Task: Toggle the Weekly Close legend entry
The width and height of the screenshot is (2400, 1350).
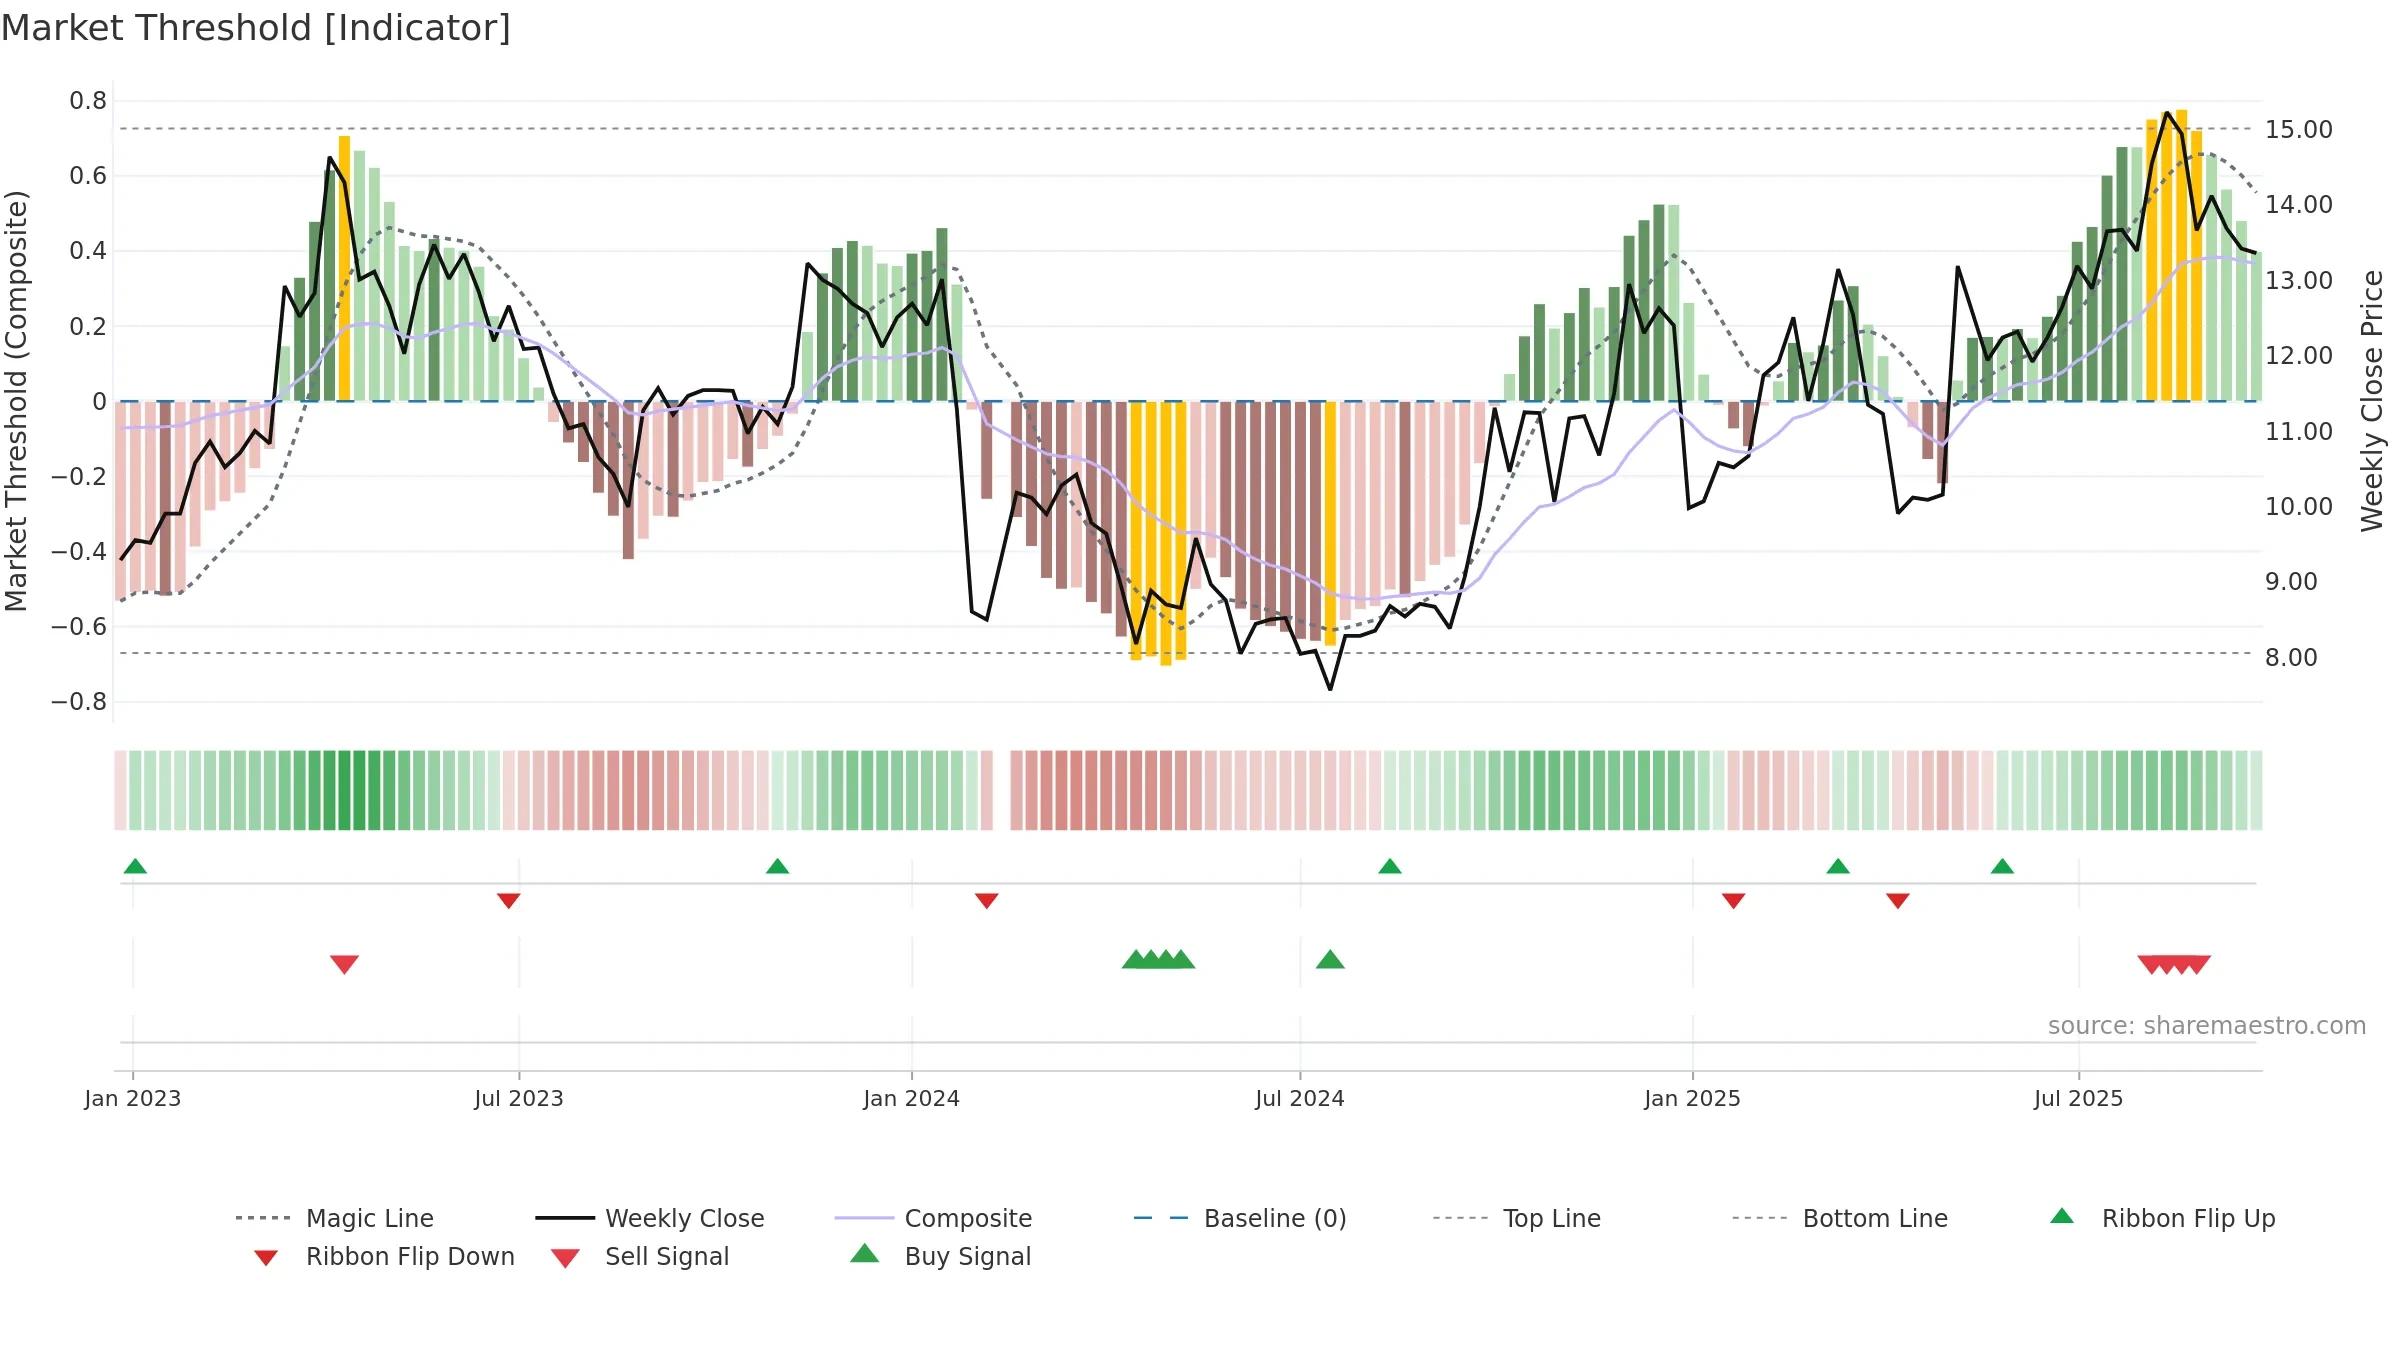Action: tap(649, 1218)
